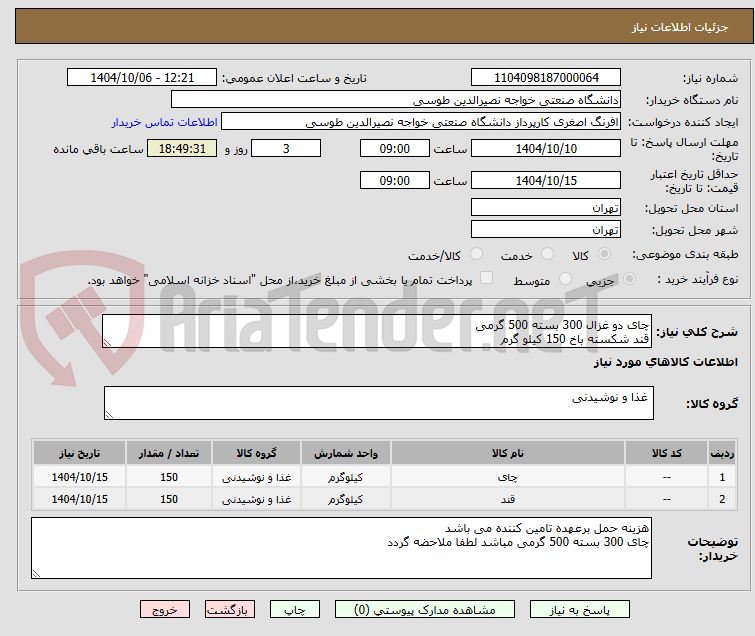Click the اطلاعات کالاهای مورد نیاز heading
This screenshot has height=636, width=755.
tap(665, 362)
